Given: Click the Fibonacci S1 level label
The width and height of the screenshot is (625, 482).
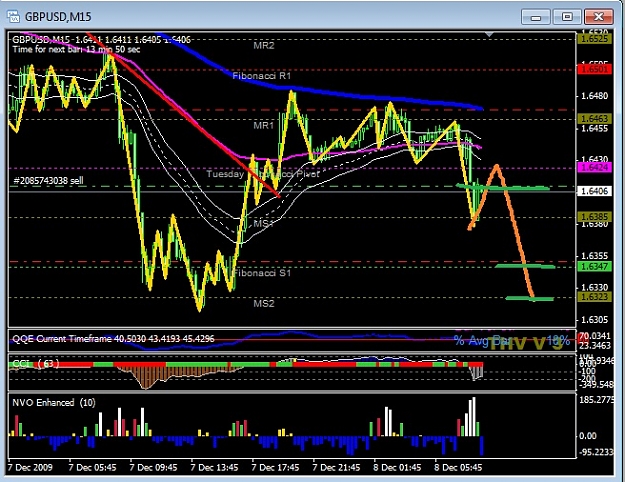Looking at the screenshot, I should coord(262,273).
